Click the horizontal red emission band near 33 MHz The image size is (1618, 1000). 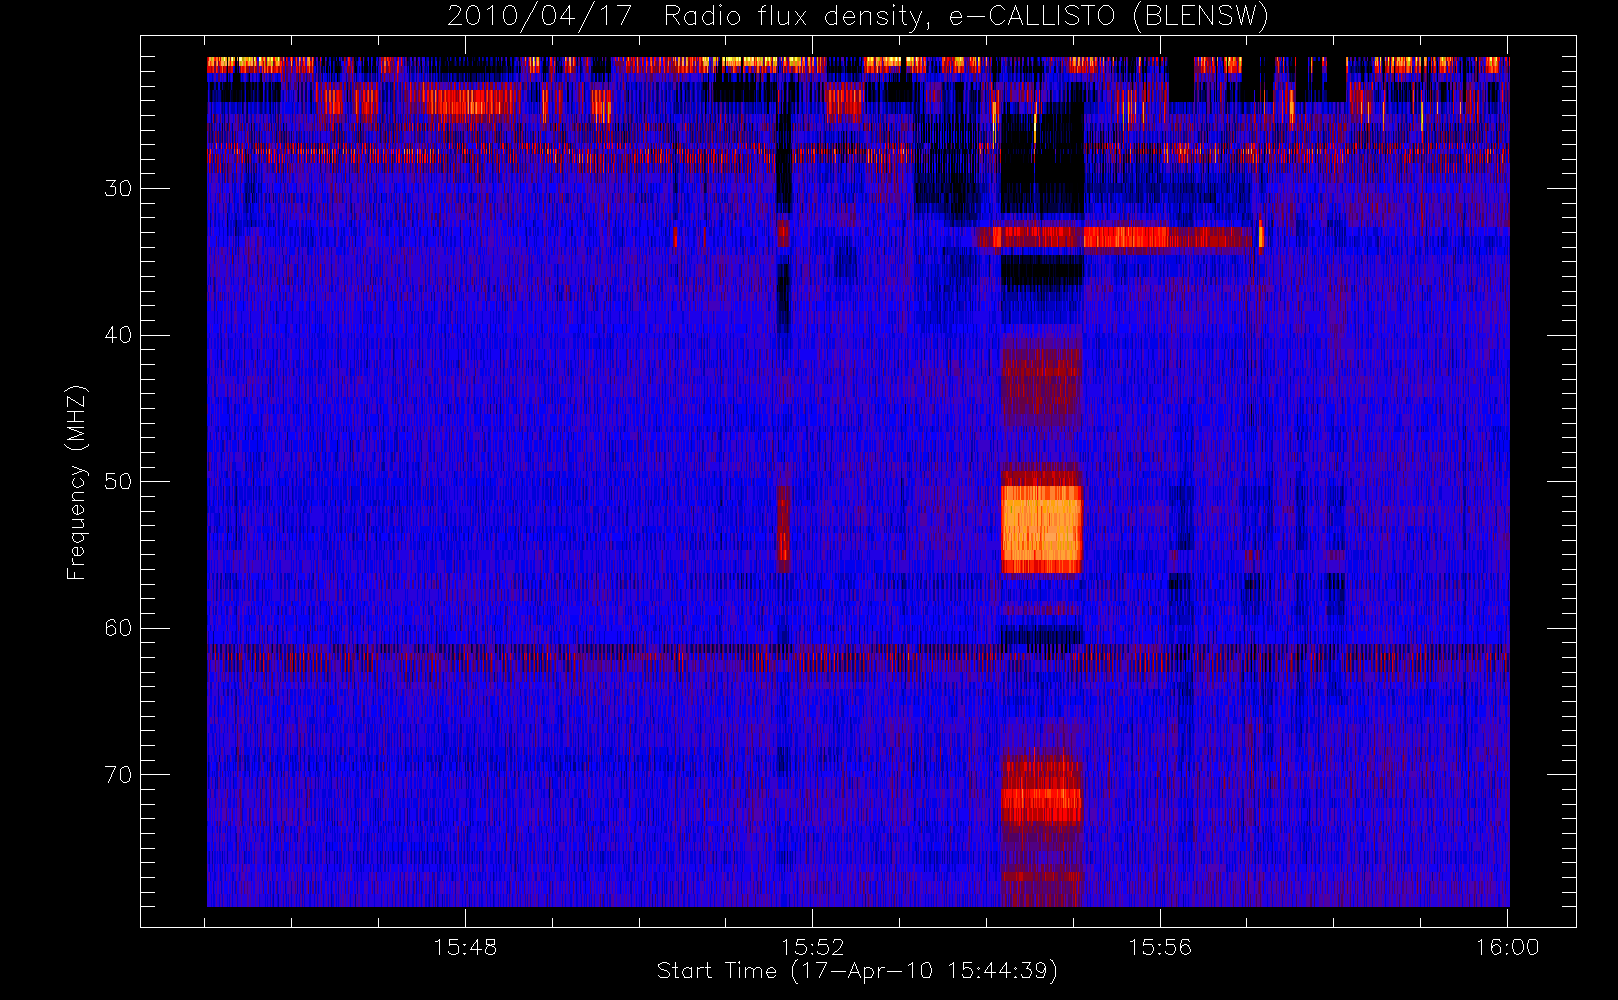[x=1115, y=237]
